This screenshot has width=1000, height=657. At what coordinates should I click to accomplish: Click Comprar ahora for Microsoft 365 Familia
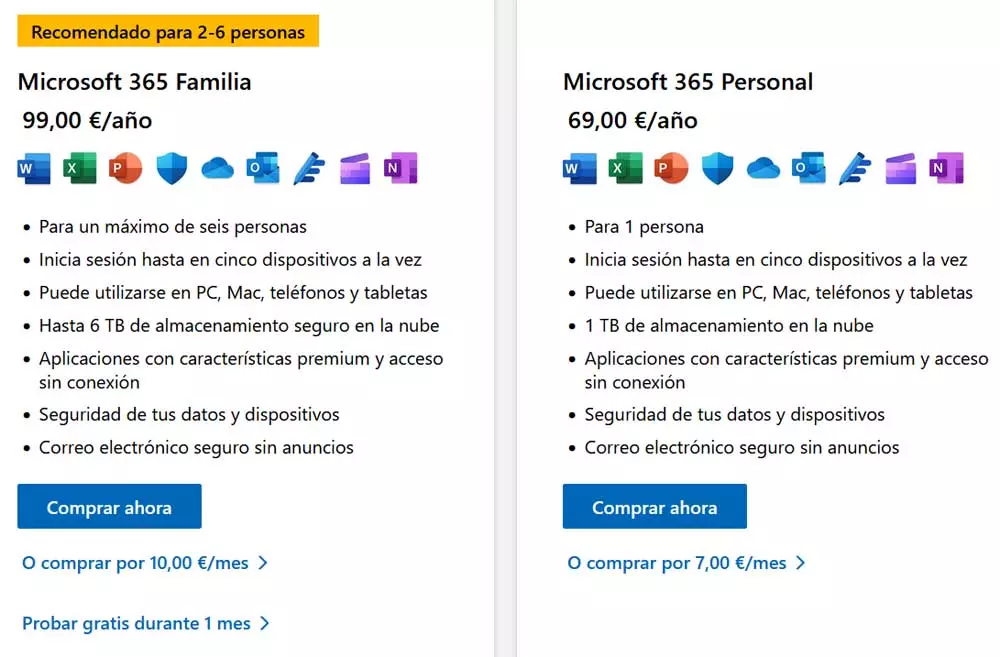(109, 506)
